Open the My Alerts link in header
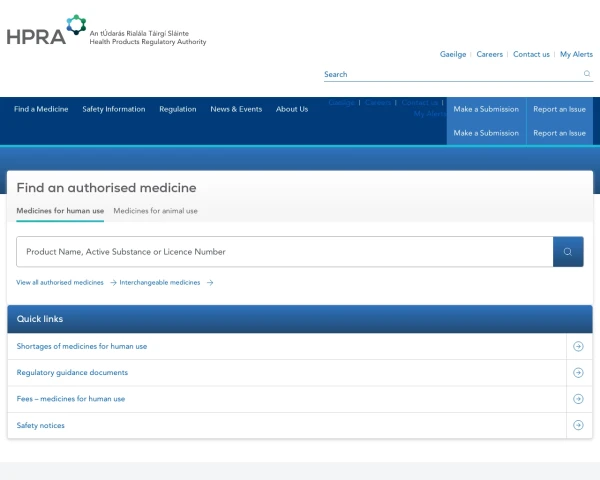 [x=576, y=54]
